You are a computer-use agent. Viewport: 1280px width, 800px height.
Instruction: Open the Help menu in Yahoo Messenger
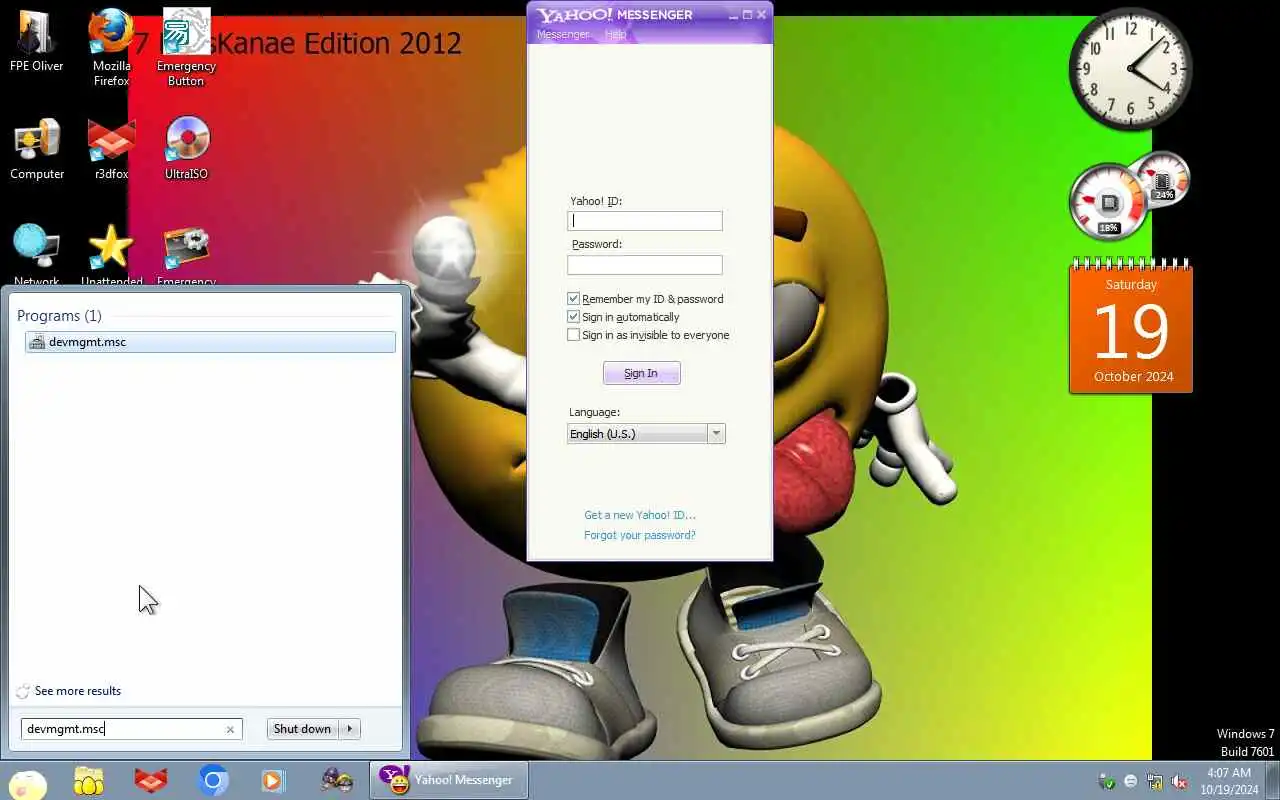(x=615, y=34)
